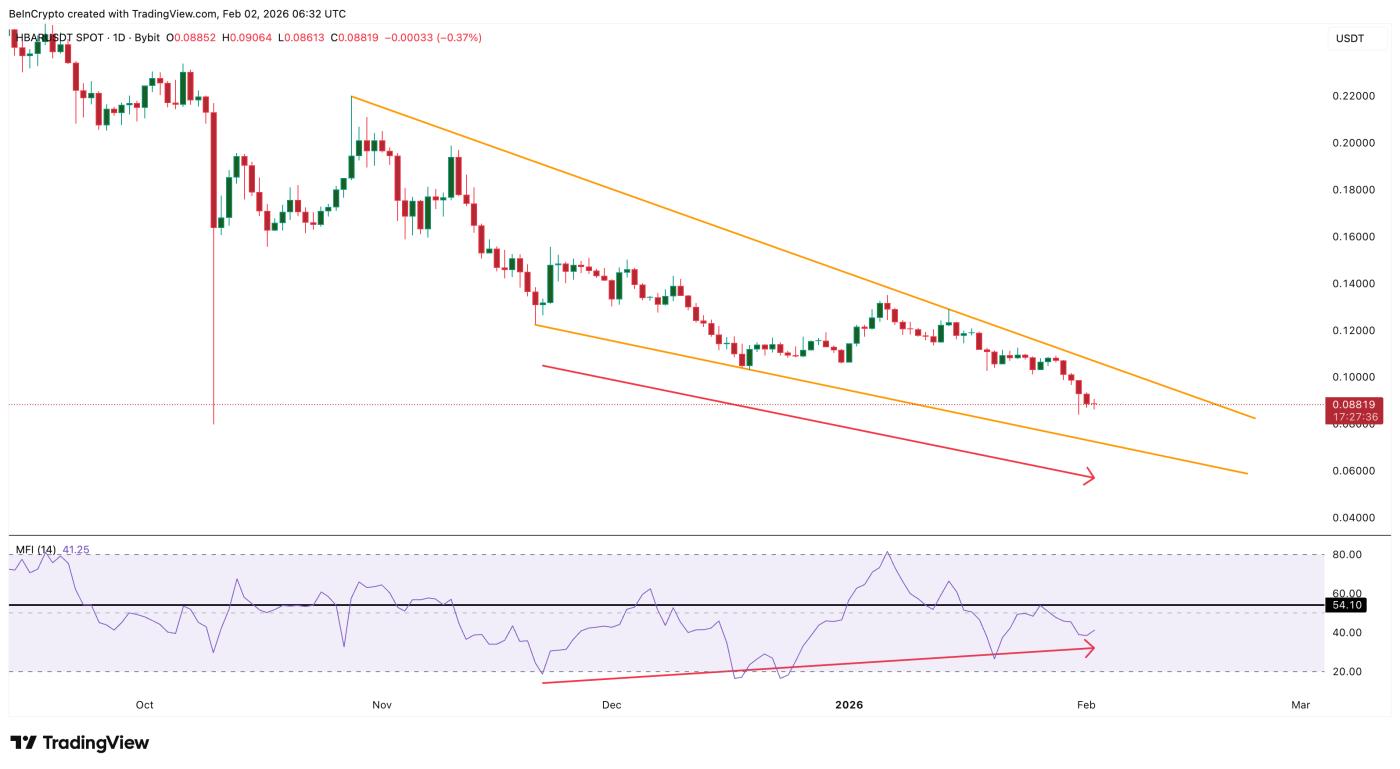The image size is (1400, 769).
Task: Select the Nov label on the time axis
Action: 383,705
